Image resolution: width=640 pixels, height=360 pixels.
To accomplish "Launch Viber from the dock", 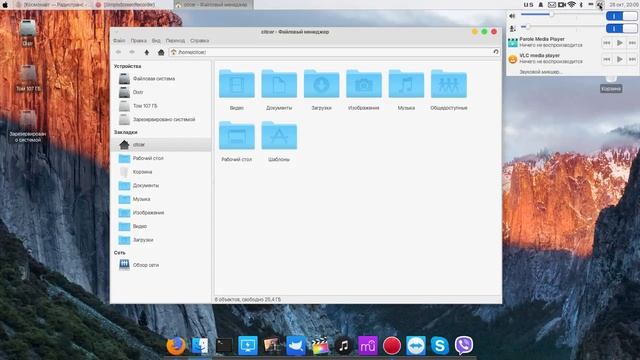I will click(464, 346).
